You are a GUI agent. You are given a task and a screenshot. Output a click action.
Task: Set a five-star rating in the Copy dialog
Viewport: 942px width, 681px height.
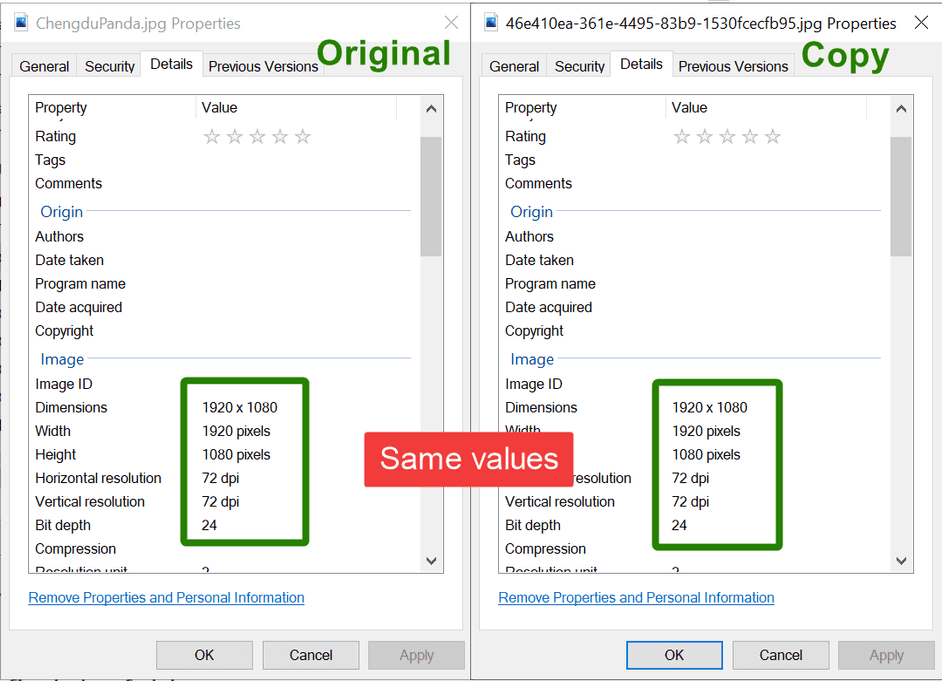point(773,136)
